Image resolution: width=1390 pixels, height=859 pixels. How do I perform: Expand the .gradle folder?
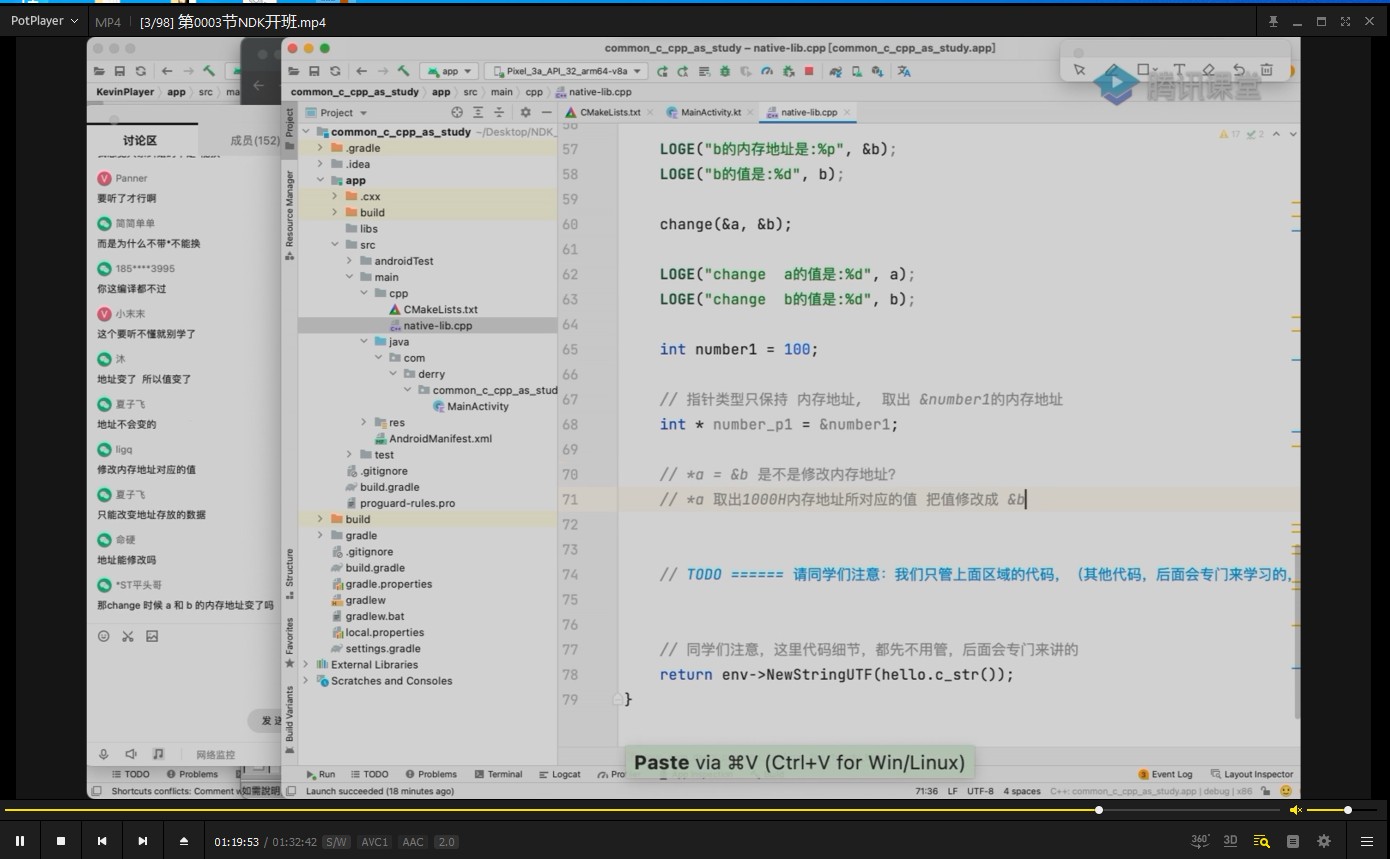click(x=321, y=148)
